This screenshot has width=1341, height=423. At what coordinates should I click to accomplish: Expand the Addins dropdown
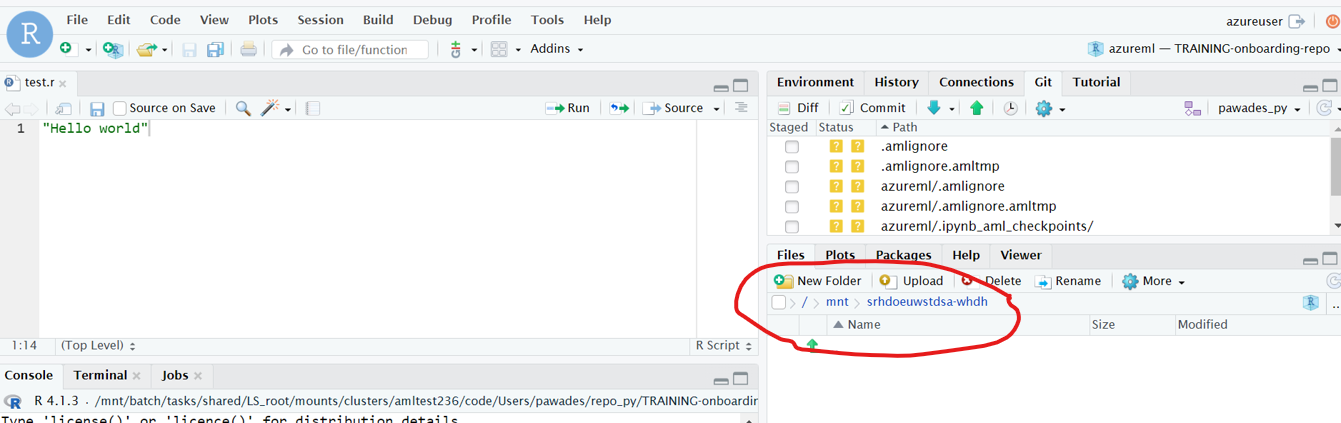(x=556, y=49)
